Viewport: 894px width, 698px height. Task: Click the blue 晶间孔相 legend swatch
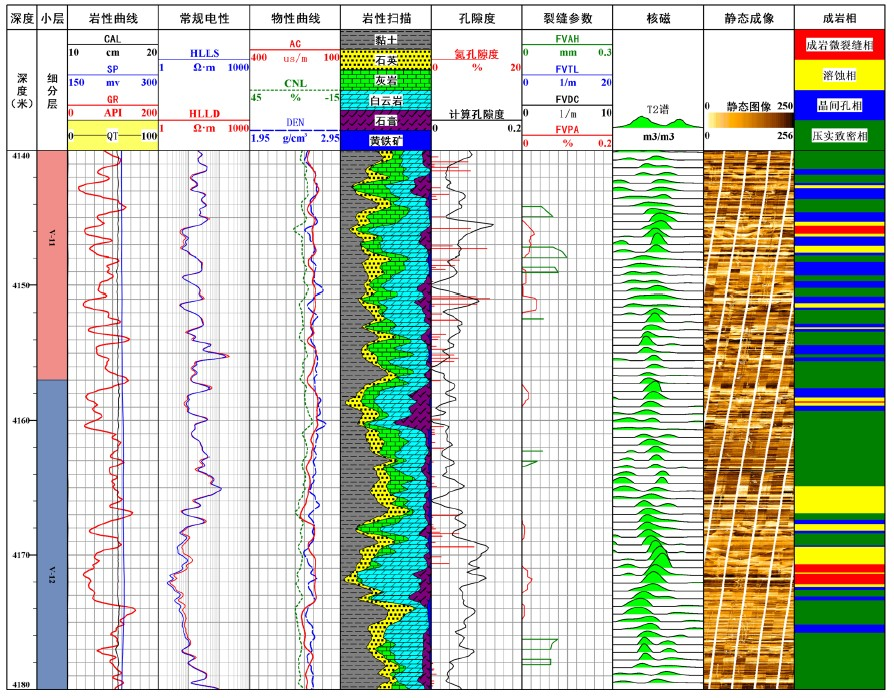(x=838, y=105)
